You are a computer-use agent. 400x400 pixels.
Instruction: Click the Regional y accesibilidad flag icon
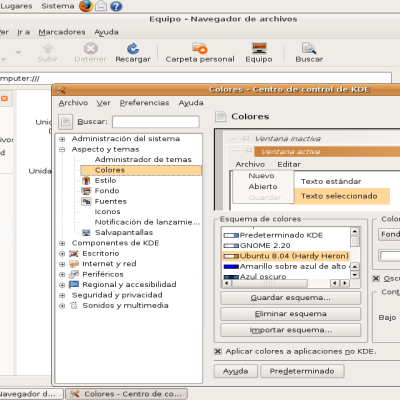pos(74,285)
